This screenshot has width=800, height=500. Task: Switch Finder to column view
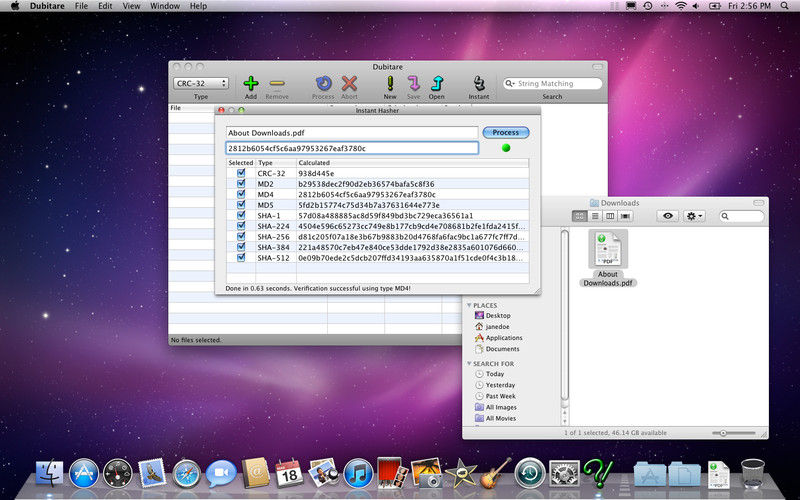tap(610, 216)
